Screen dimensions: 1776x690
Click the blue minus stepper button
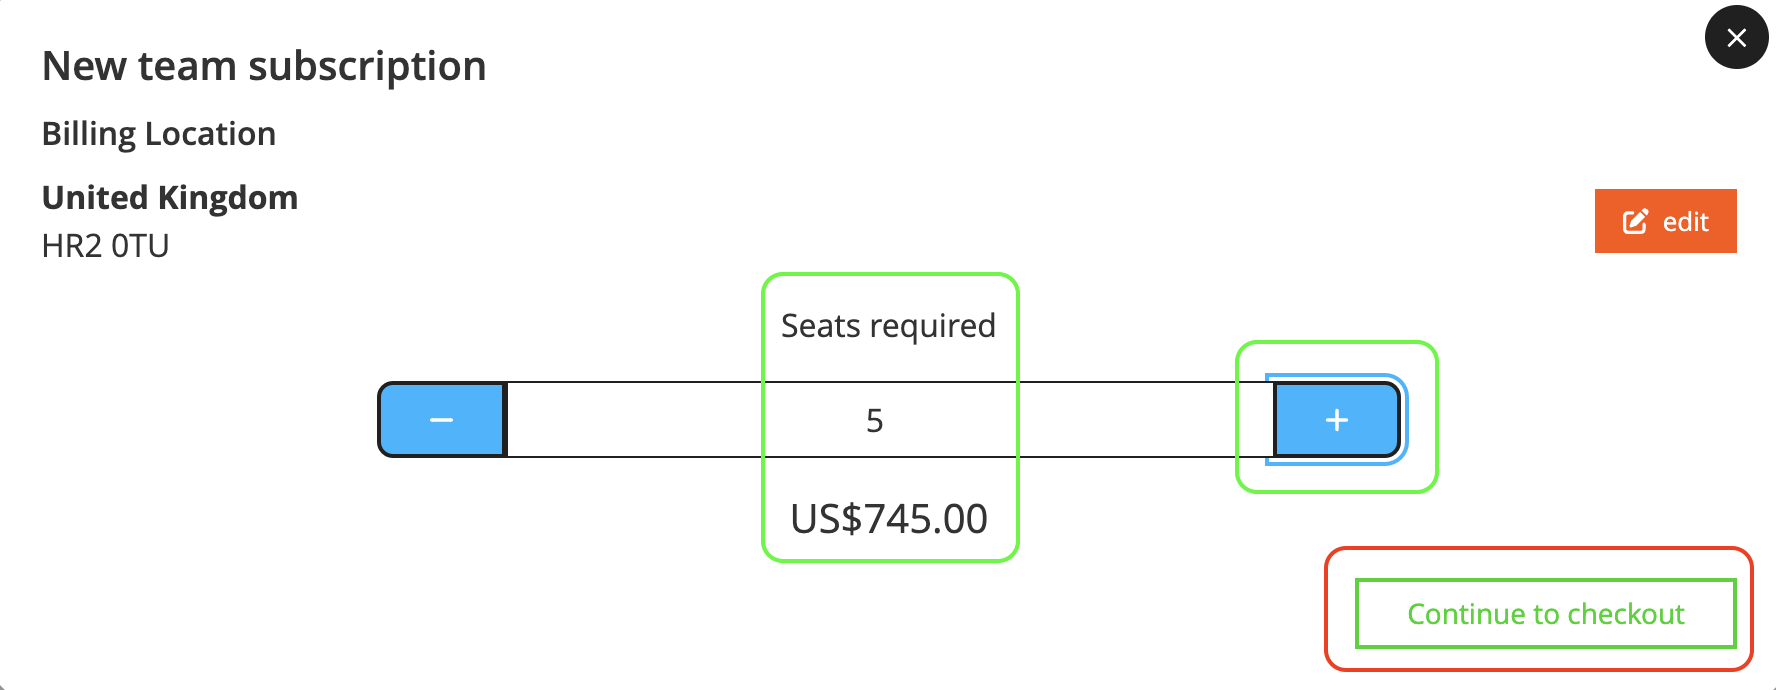pyautogui.click(x=442, y=420)
